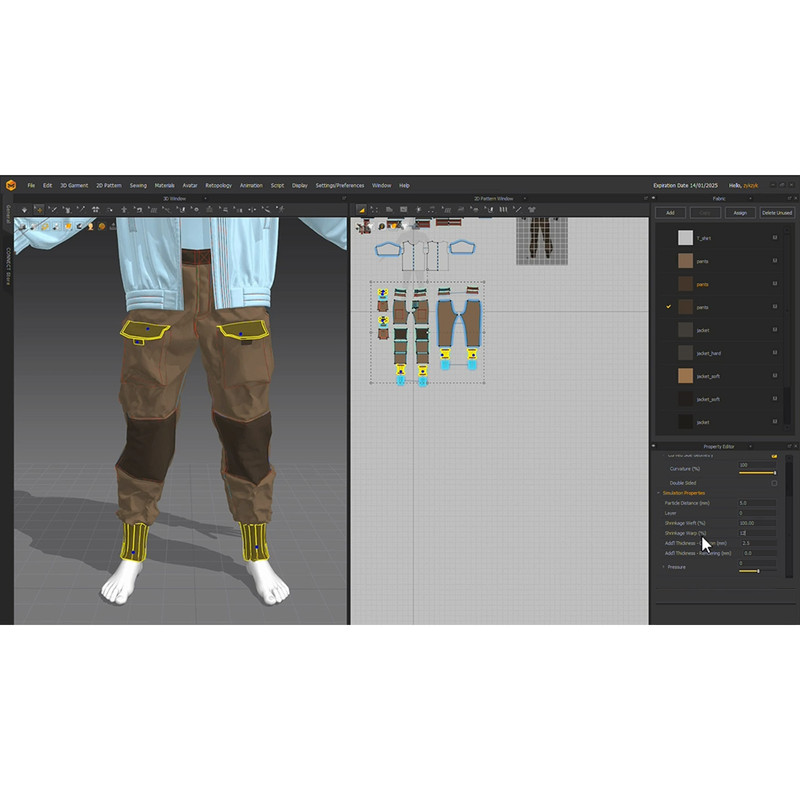Pop out the Fabric panel window icon
The image size is (800, 800).
pyautogui.click(x=787, y=199)
